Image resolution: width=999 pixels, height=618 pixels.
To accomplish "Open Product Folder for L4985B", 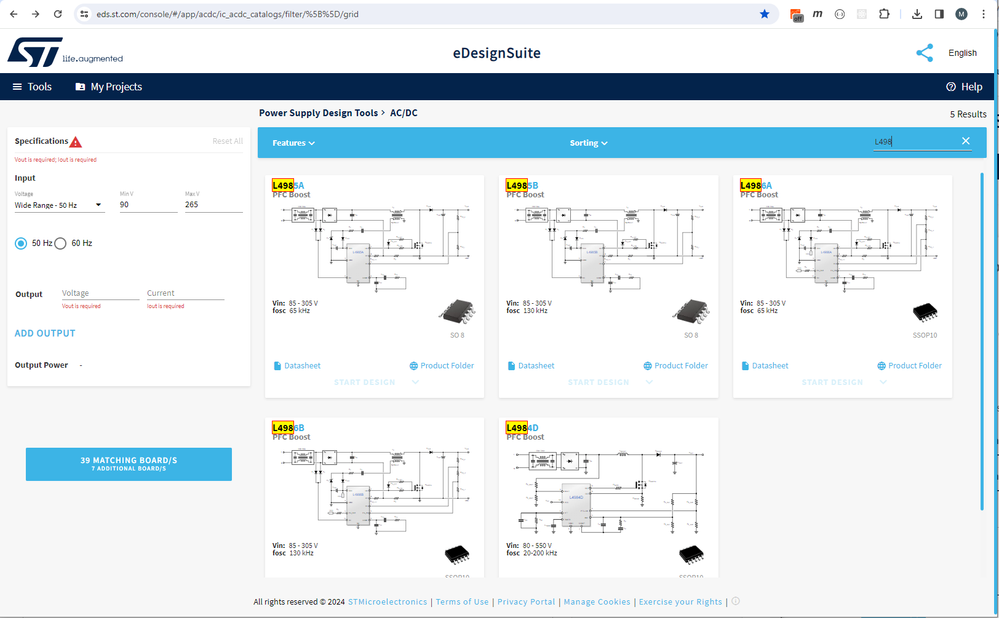I will 675,366.
